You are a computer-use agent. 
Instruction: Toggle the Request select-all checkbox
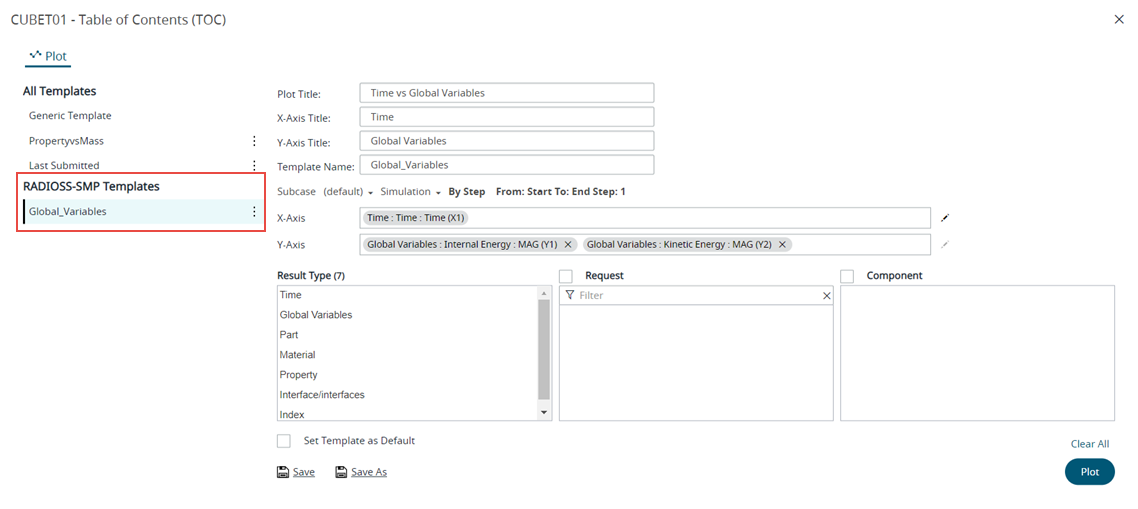pyautogui.click(x=566, y=276)
